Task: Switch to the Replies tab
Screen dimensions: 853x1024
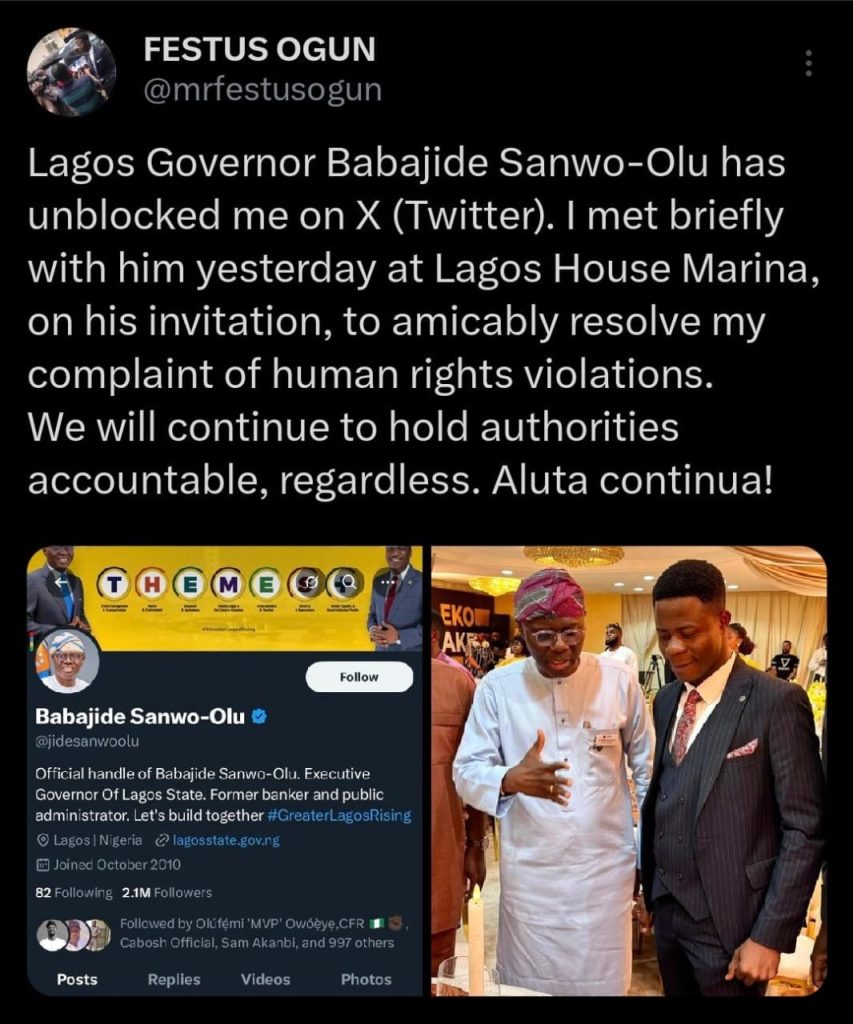Action: pos(174,980)
